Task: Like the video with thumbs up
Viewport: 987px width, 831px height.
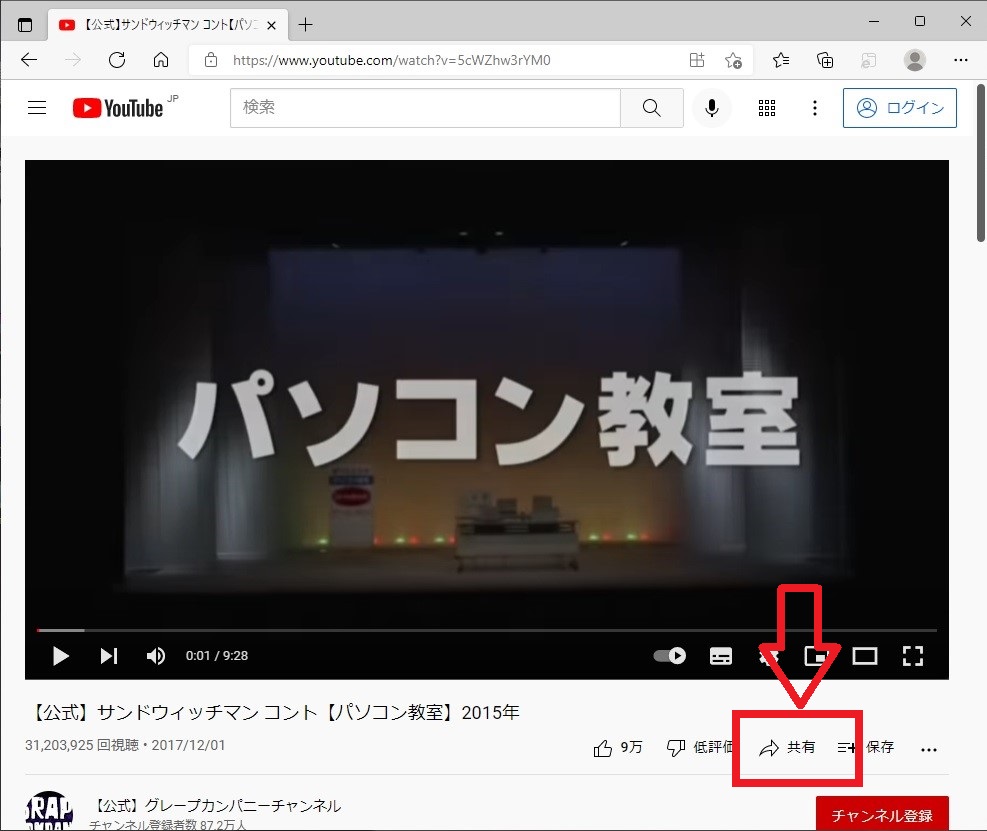Action: tap(618, 748)
